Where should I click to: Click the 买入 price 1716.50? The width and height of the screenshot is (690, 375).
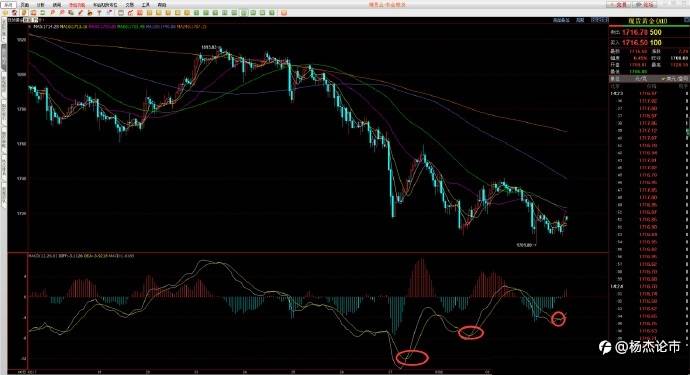pos(635,42)
